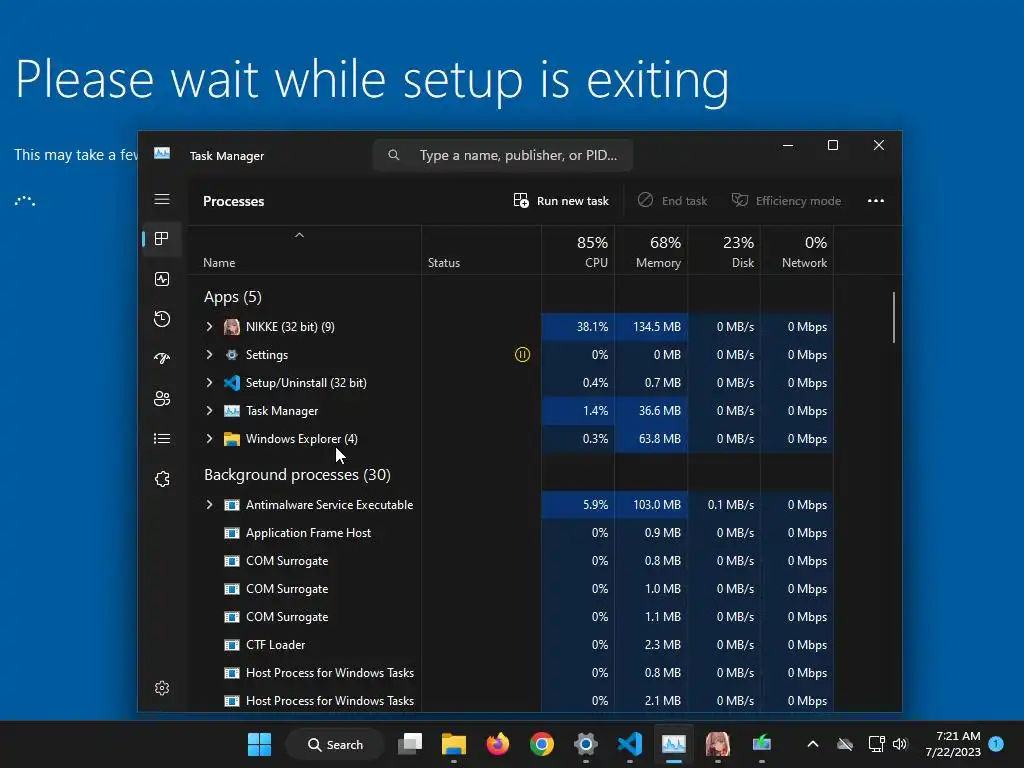
Task: Switch to NIKKE app on the taskbar
Action: point(718,744)
